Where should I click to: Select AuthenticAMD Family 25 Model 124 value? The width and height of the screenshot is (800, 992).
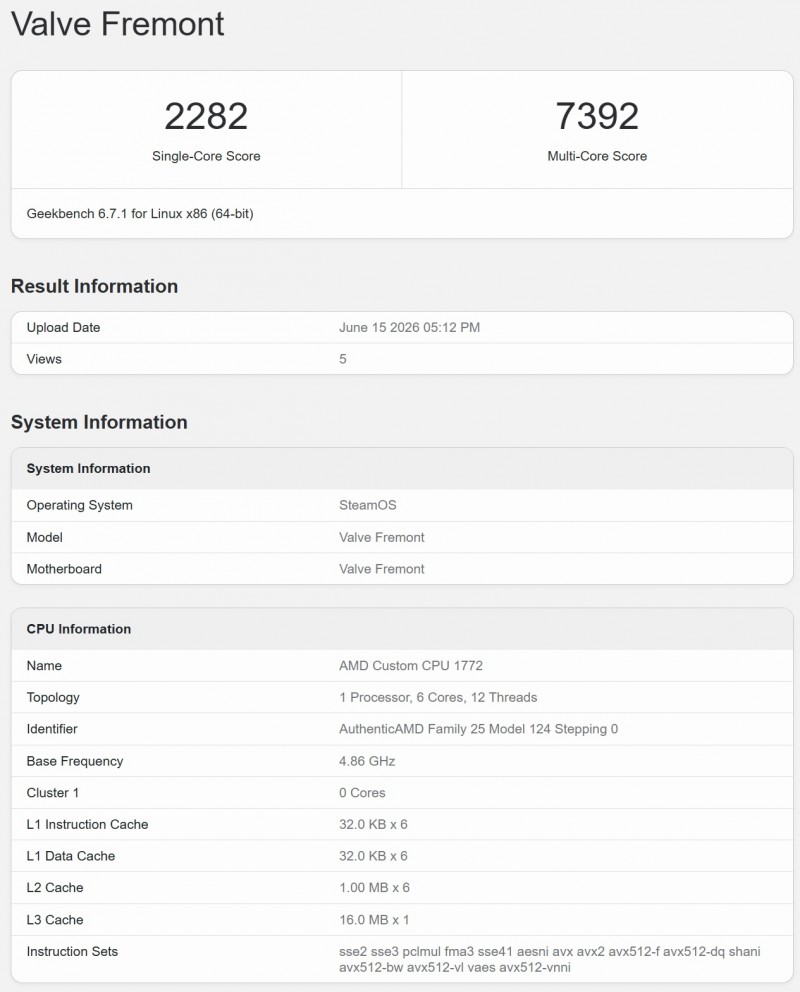coord(478,729)
